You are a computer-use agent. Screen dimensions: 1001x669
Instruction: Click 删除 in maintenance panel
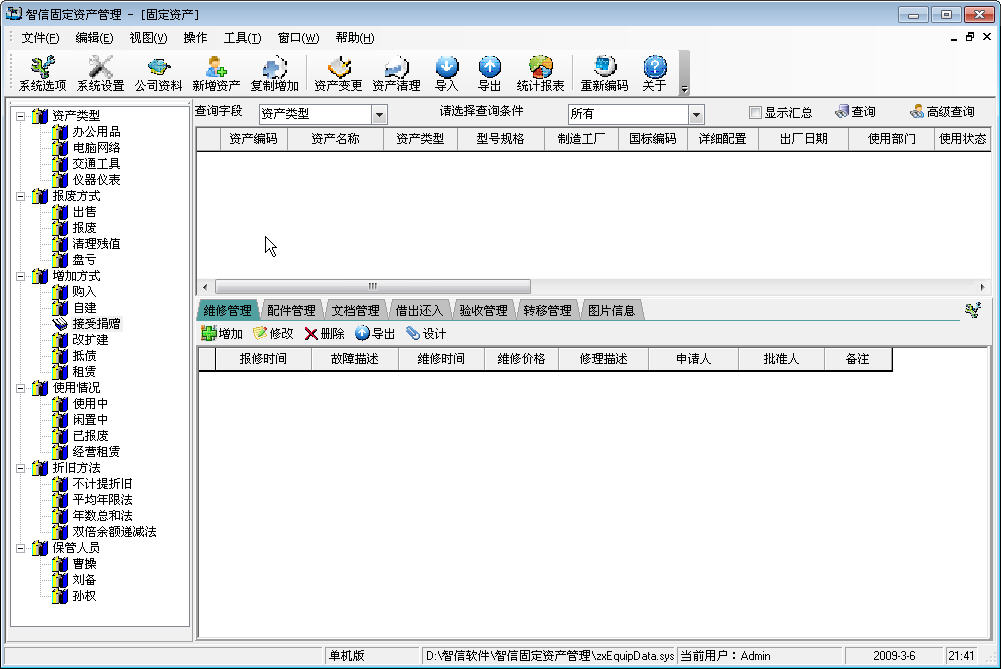click(324, 333)
